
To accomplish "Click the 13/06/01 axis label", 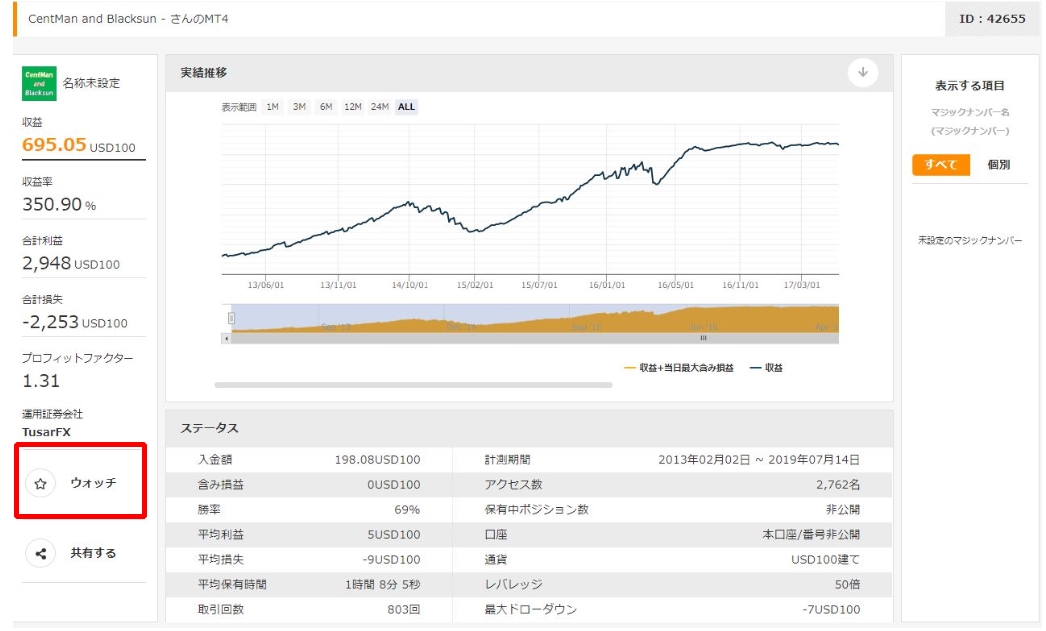I will 266,285.
